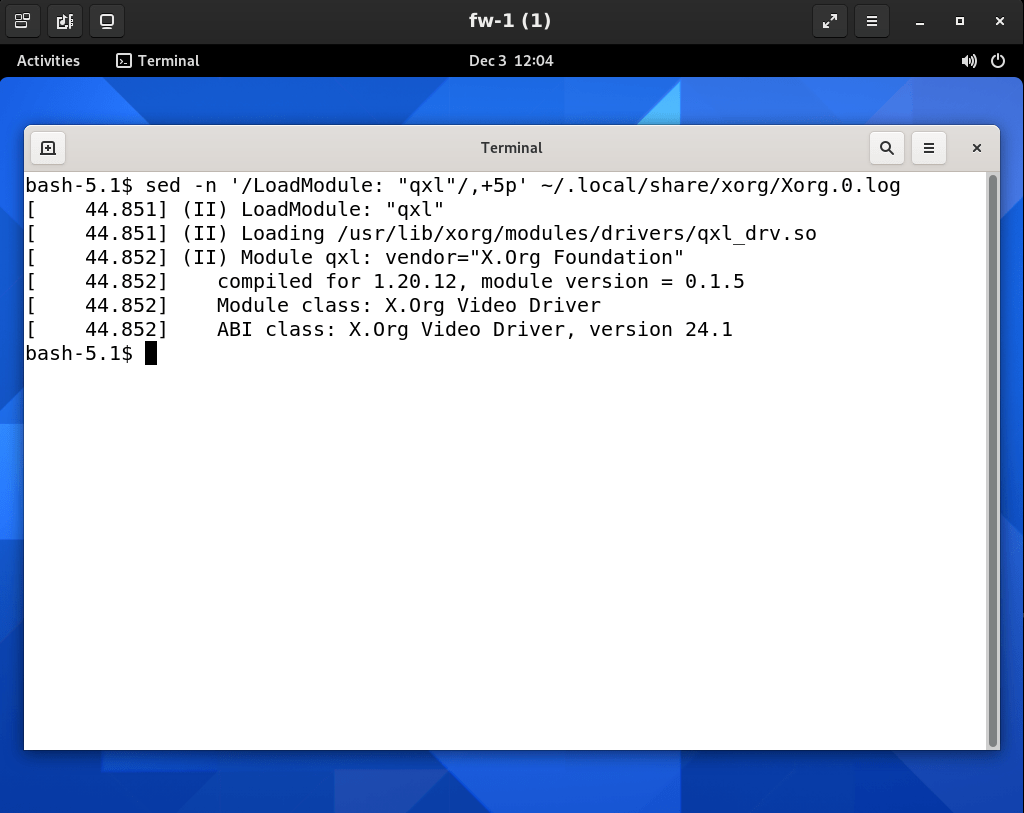Click at the bash prompt cursor

click(151, 354)
